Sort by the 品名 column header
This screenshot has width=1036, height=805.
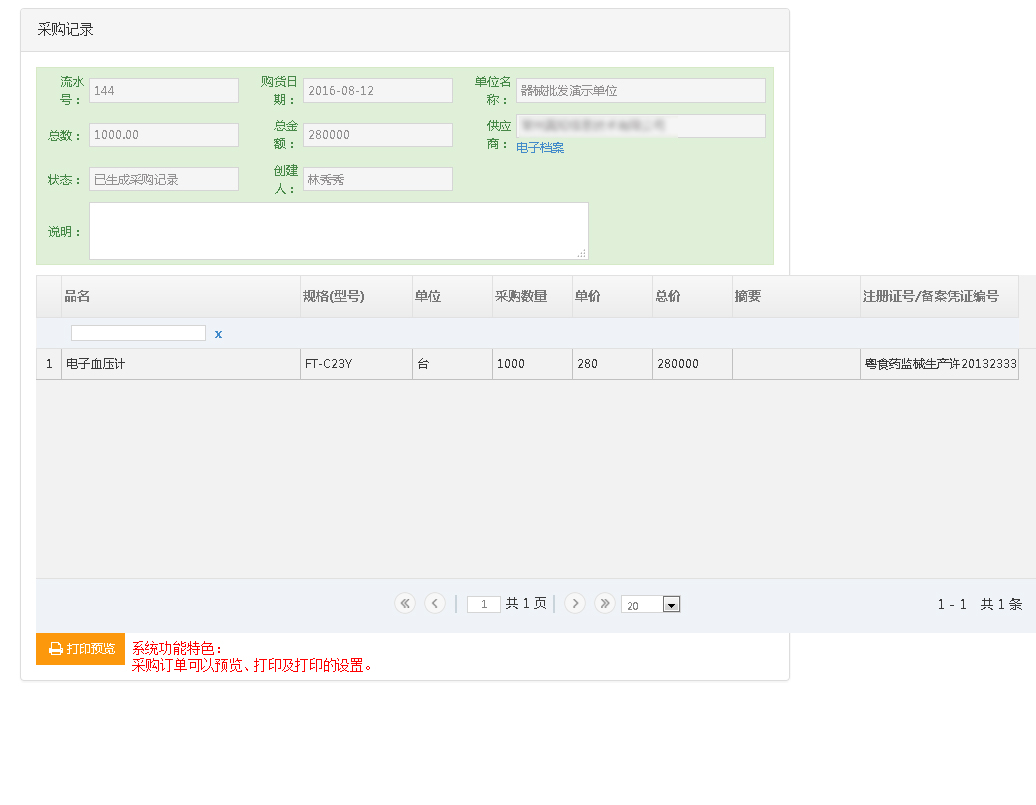pos(180,297)
